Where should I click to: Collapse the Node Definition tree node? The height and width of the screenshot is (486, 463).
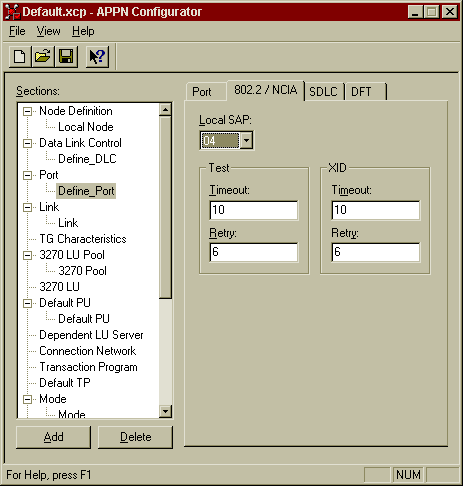click(27, 111)
